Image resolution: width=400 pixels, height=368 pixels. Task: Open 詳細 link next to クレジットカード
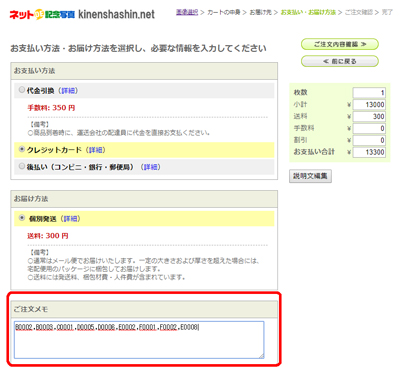[x=96, y=150]
